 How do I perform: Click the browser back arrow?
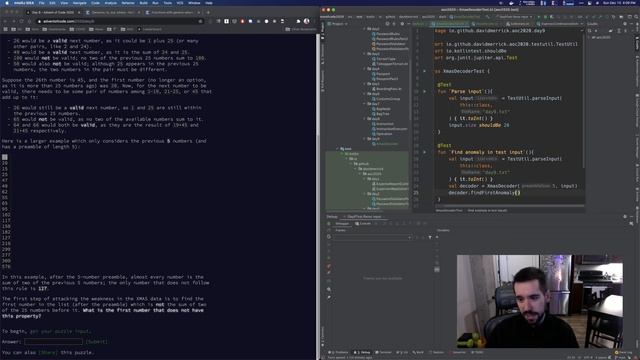click(x=5, y=21)
